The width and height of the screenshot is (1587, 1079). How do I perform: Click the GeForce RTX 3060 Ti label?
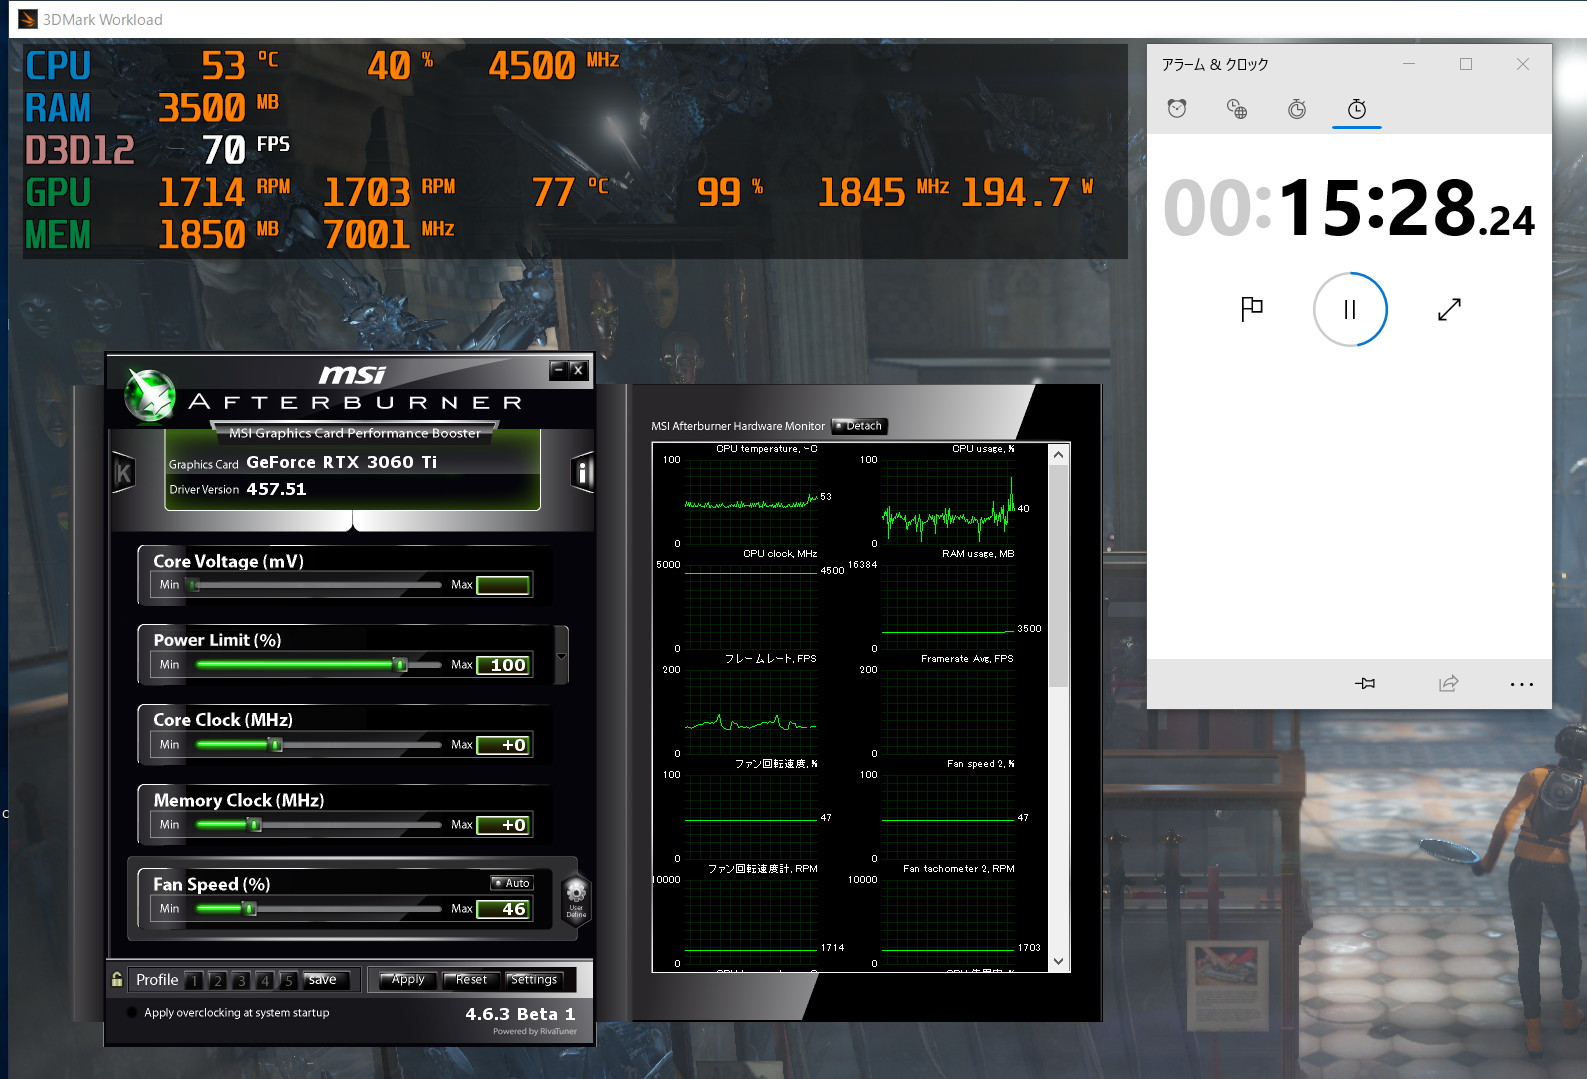[x=342, y=462]
